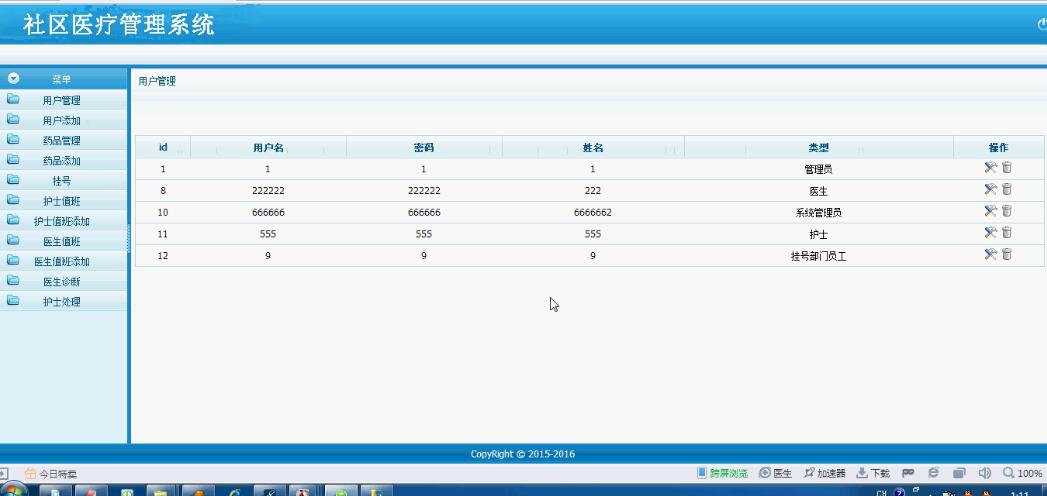The width and height of the screenshot is (1047, 496).
Task: Open 医生值班 in the sidebar menu
Action: click(x=61, y=241)
